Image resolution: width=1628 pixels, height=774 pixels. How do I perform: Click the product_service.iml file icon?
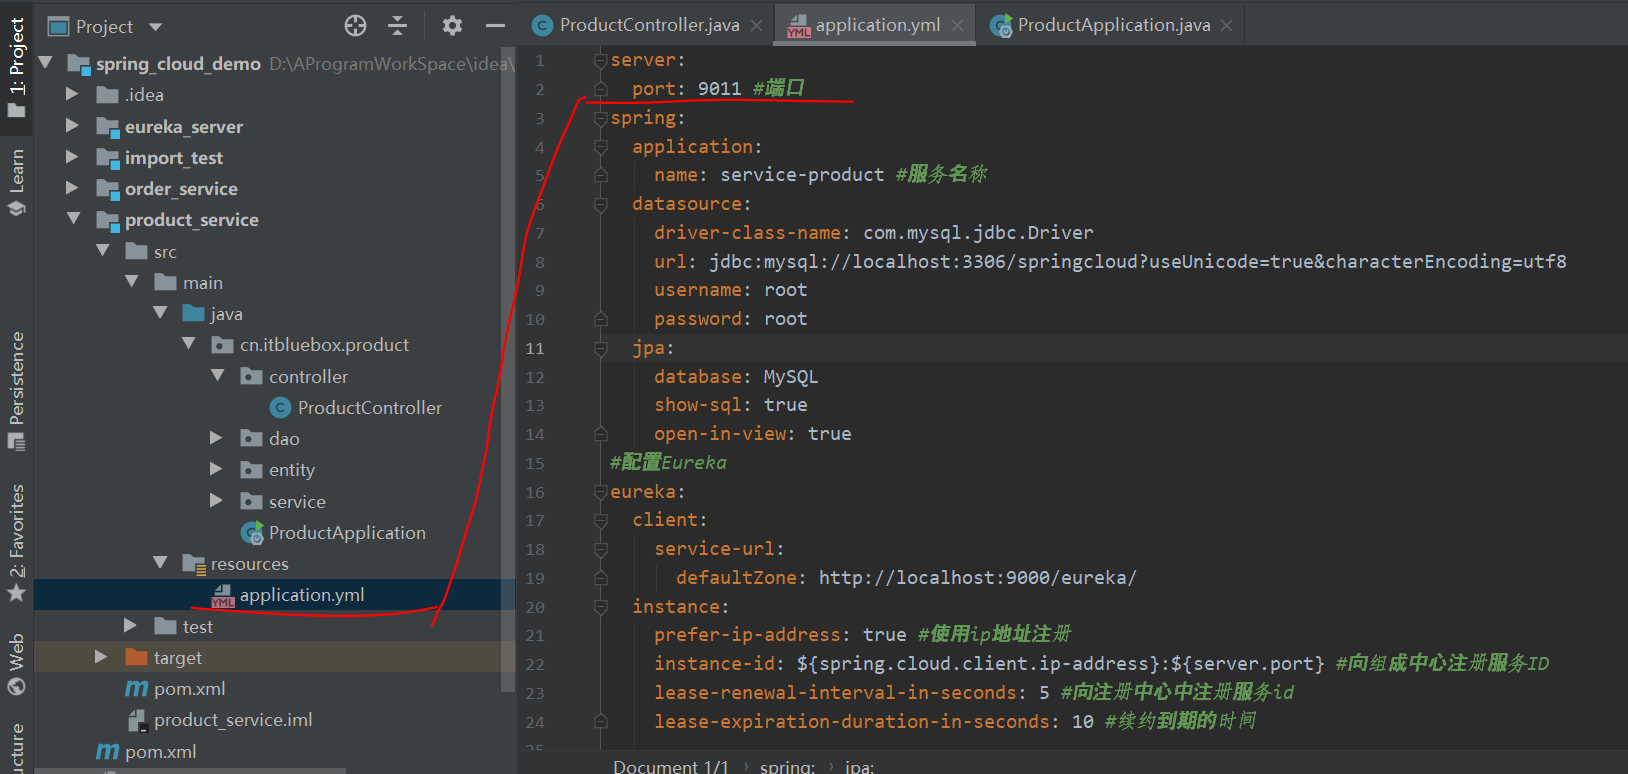(138, 720)
